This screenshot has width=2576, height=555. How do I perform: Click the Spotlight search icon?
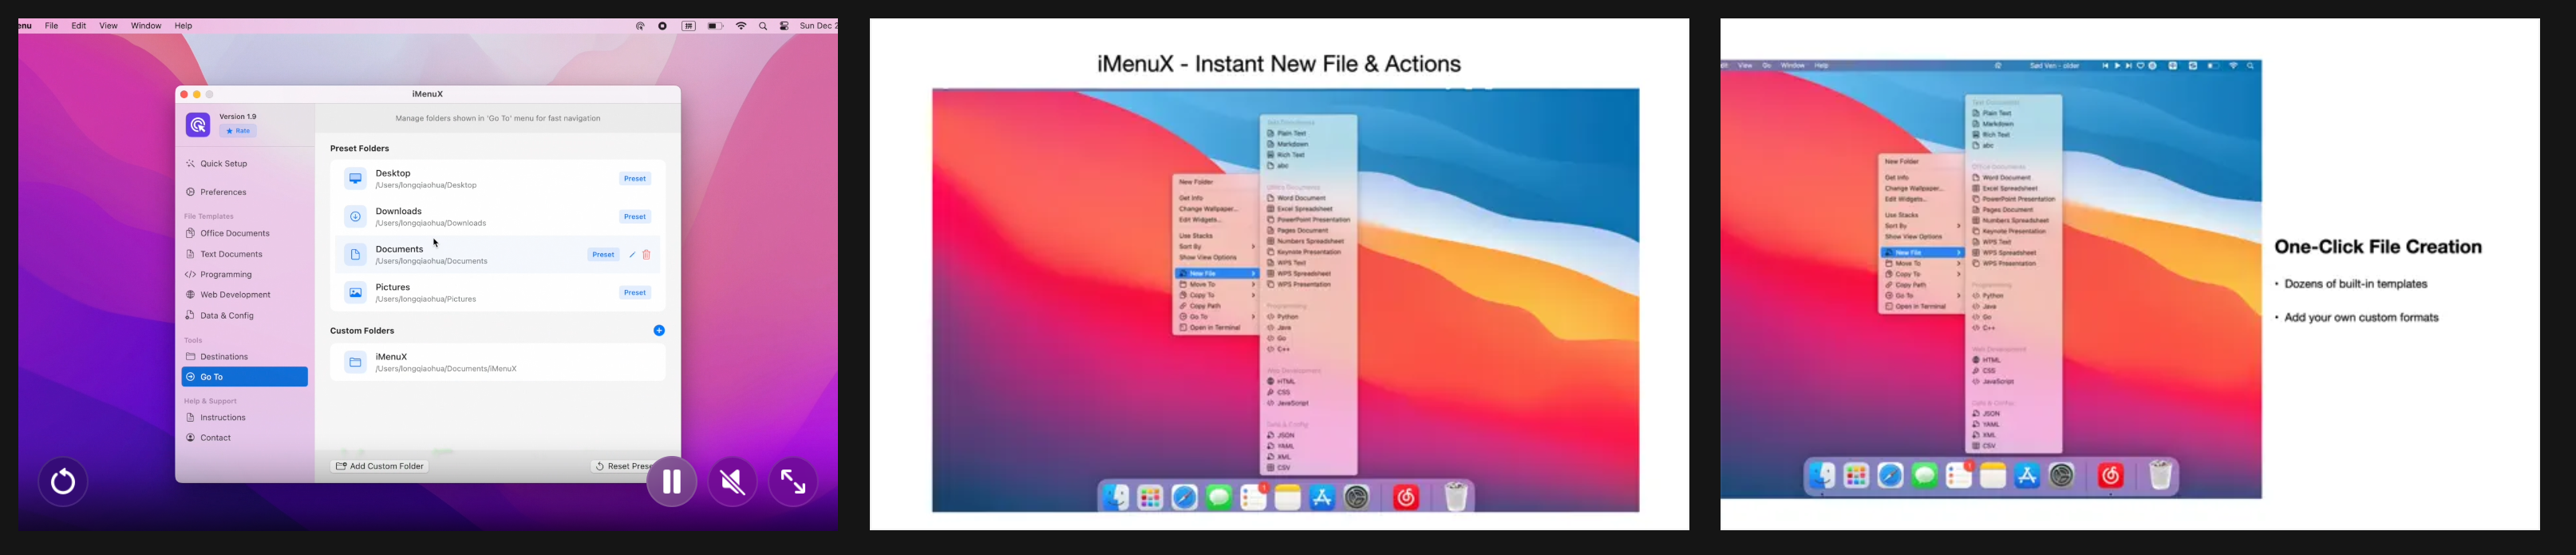763,26
